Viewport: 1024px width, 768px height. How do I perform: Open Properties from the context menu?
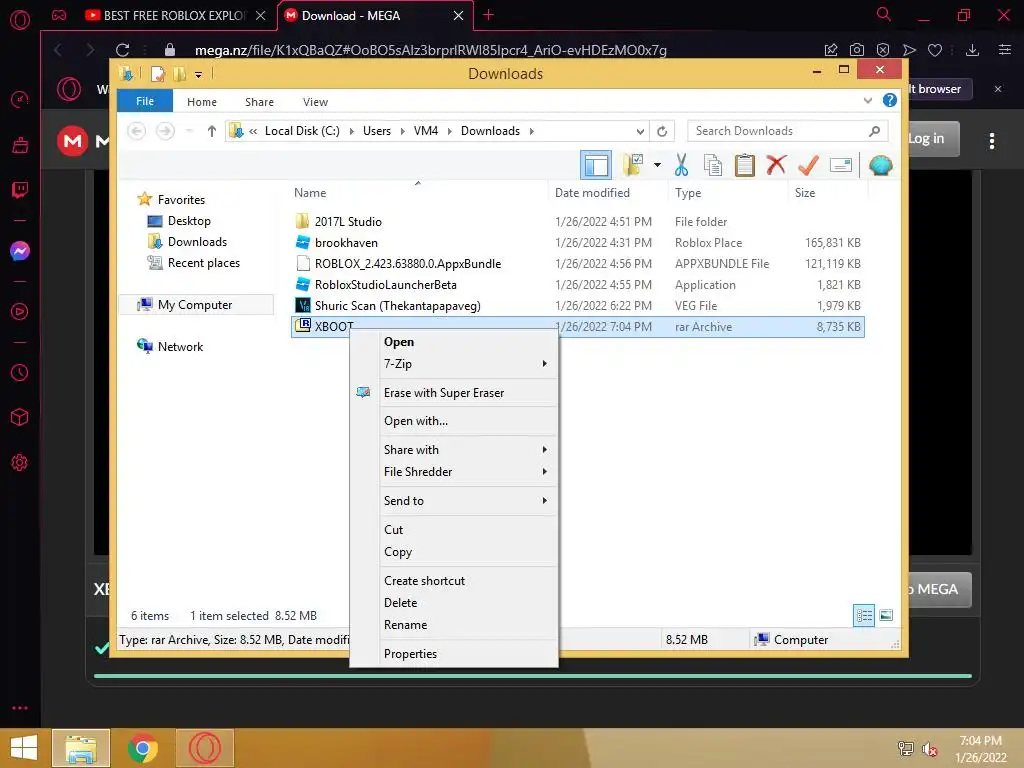pyautogui.click(x=454, y=654)
